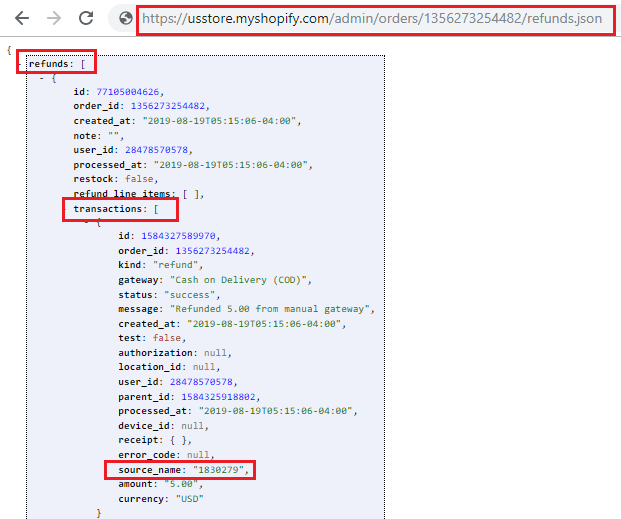The image size is (621, 519).
Task: Select transaction id value 1584327589970
Action: point(178,236)
